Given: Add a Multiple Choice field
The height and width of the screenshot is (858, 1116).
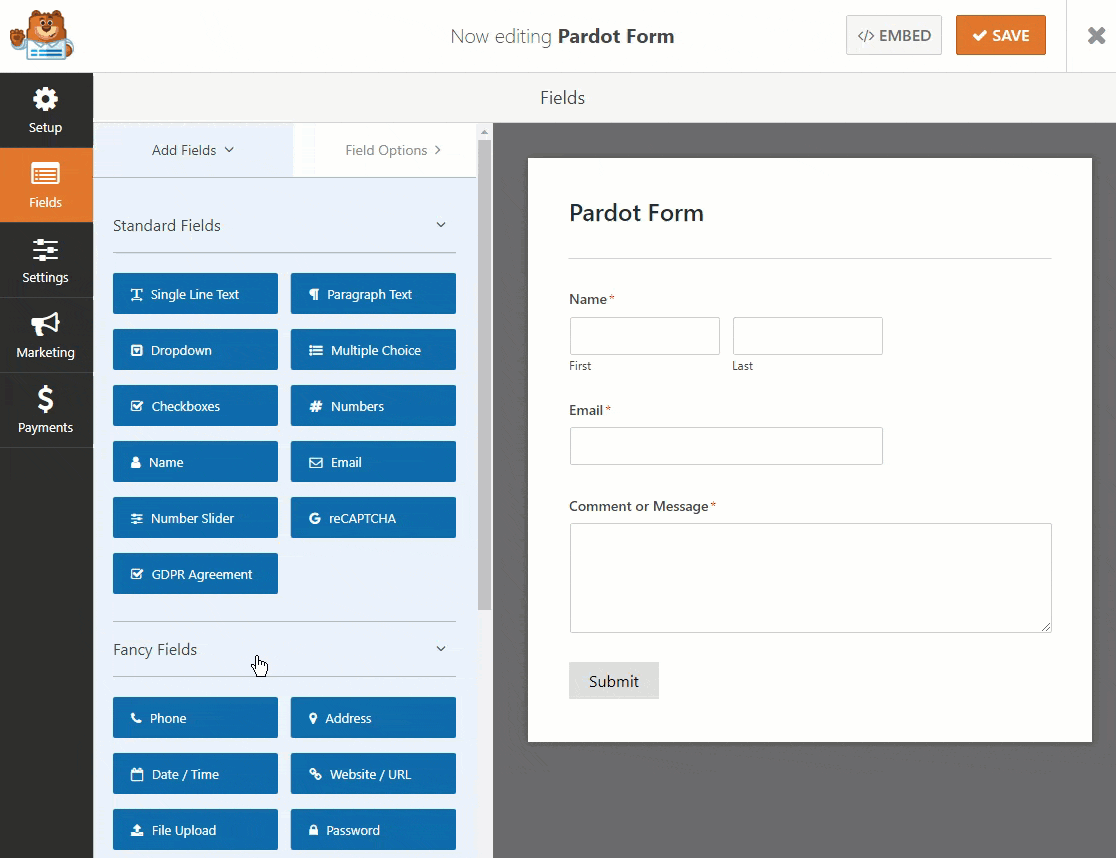Looking at the screenshot, I should point(373,350).
